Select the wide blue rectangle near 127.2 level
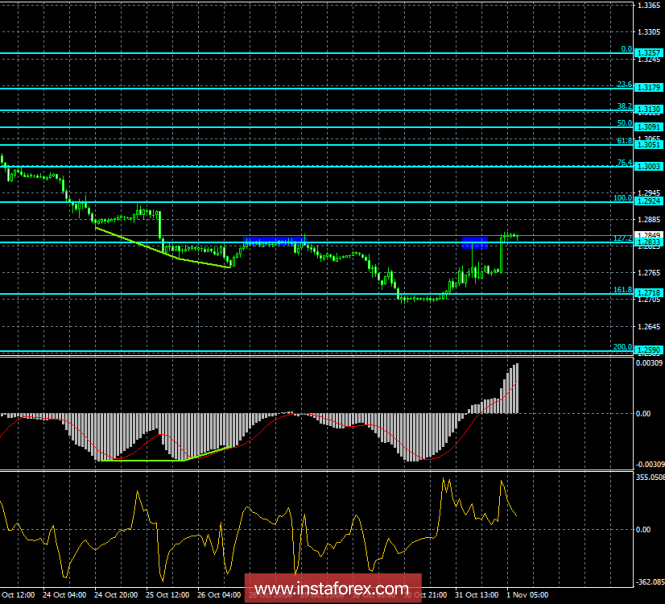665x604 pixels. pos(274,240)
